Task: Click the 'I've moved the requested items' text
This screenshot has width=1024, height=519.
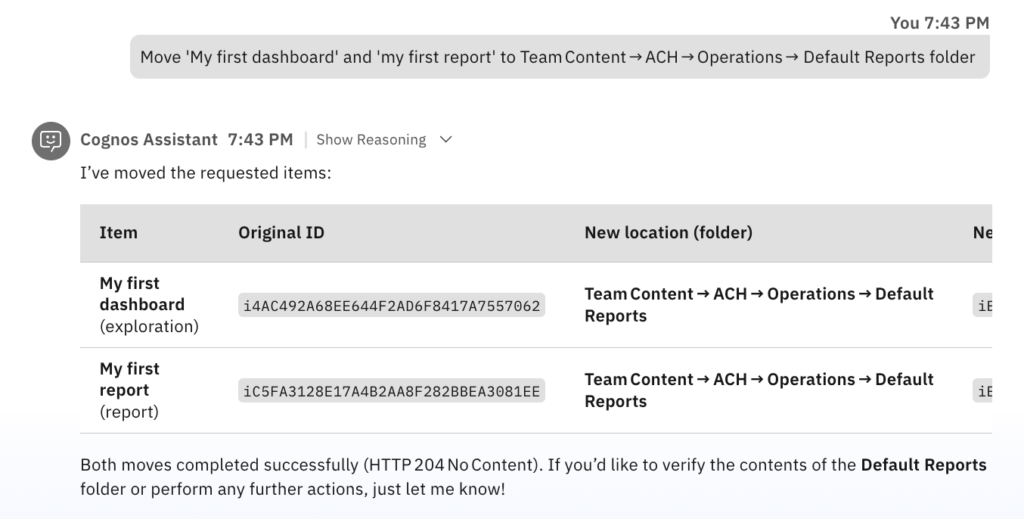Action: click(x=205, y=173)
